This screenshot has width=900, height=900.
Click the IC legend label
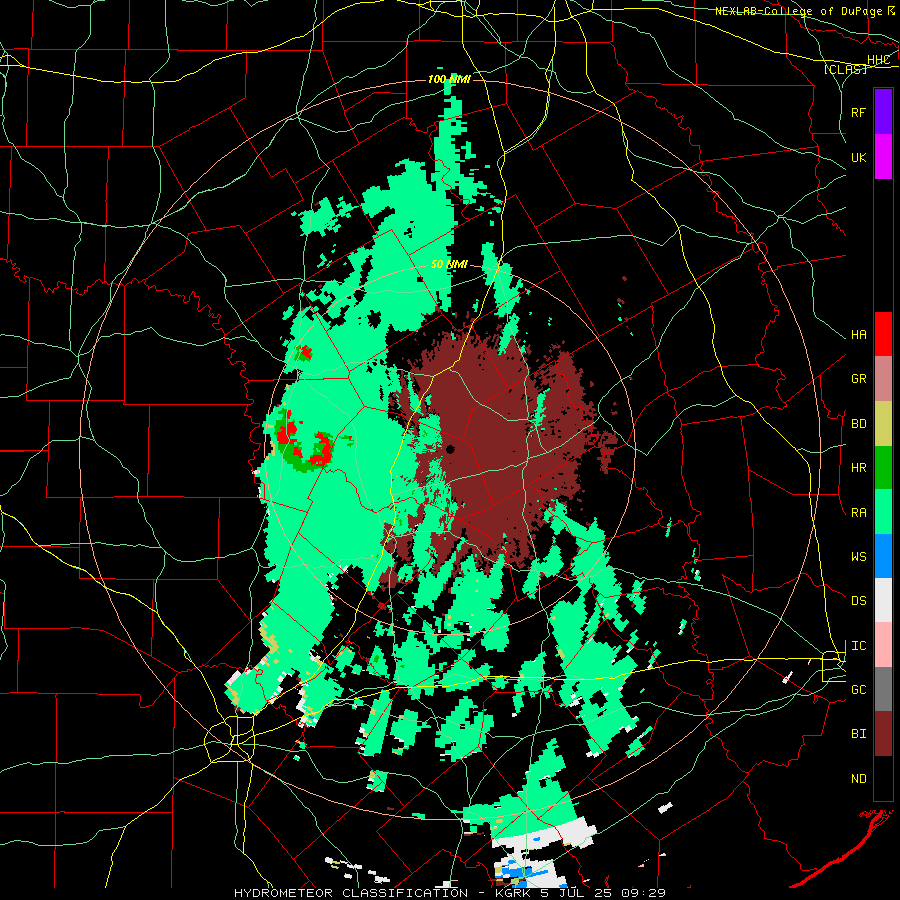click(x=858, y=646)
